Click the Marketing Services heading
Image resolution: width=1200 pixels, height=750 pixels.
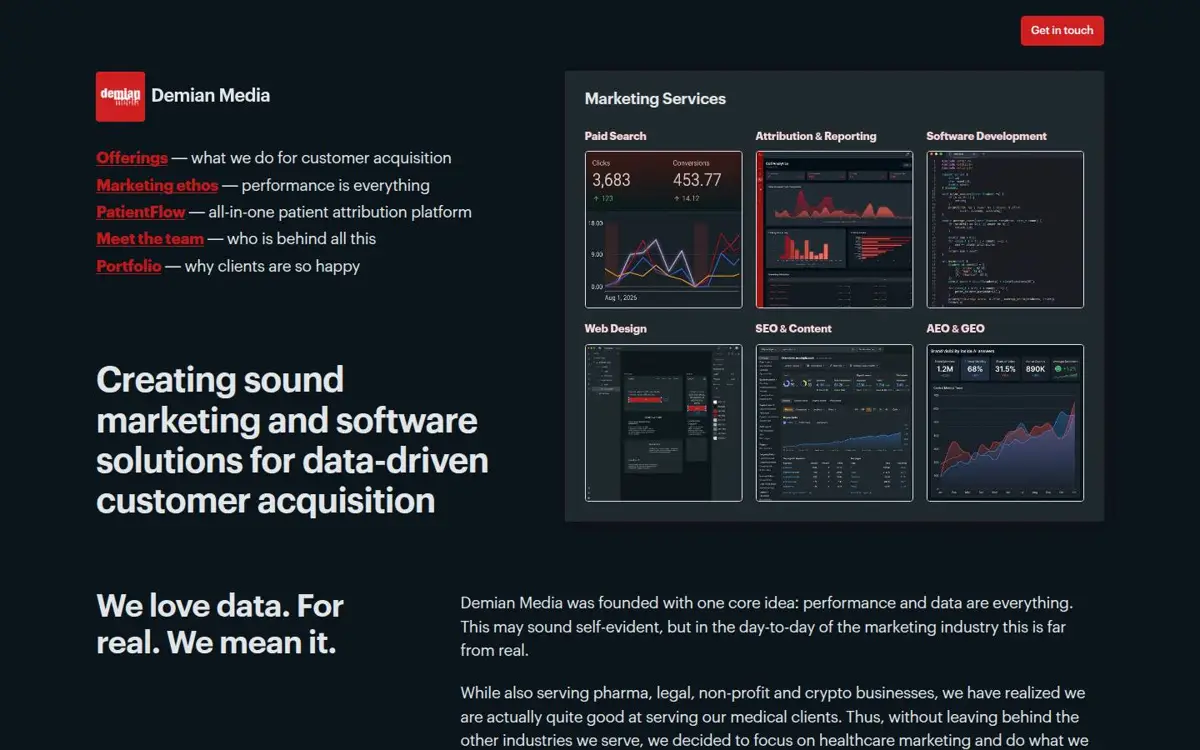[x=655, y=99]
